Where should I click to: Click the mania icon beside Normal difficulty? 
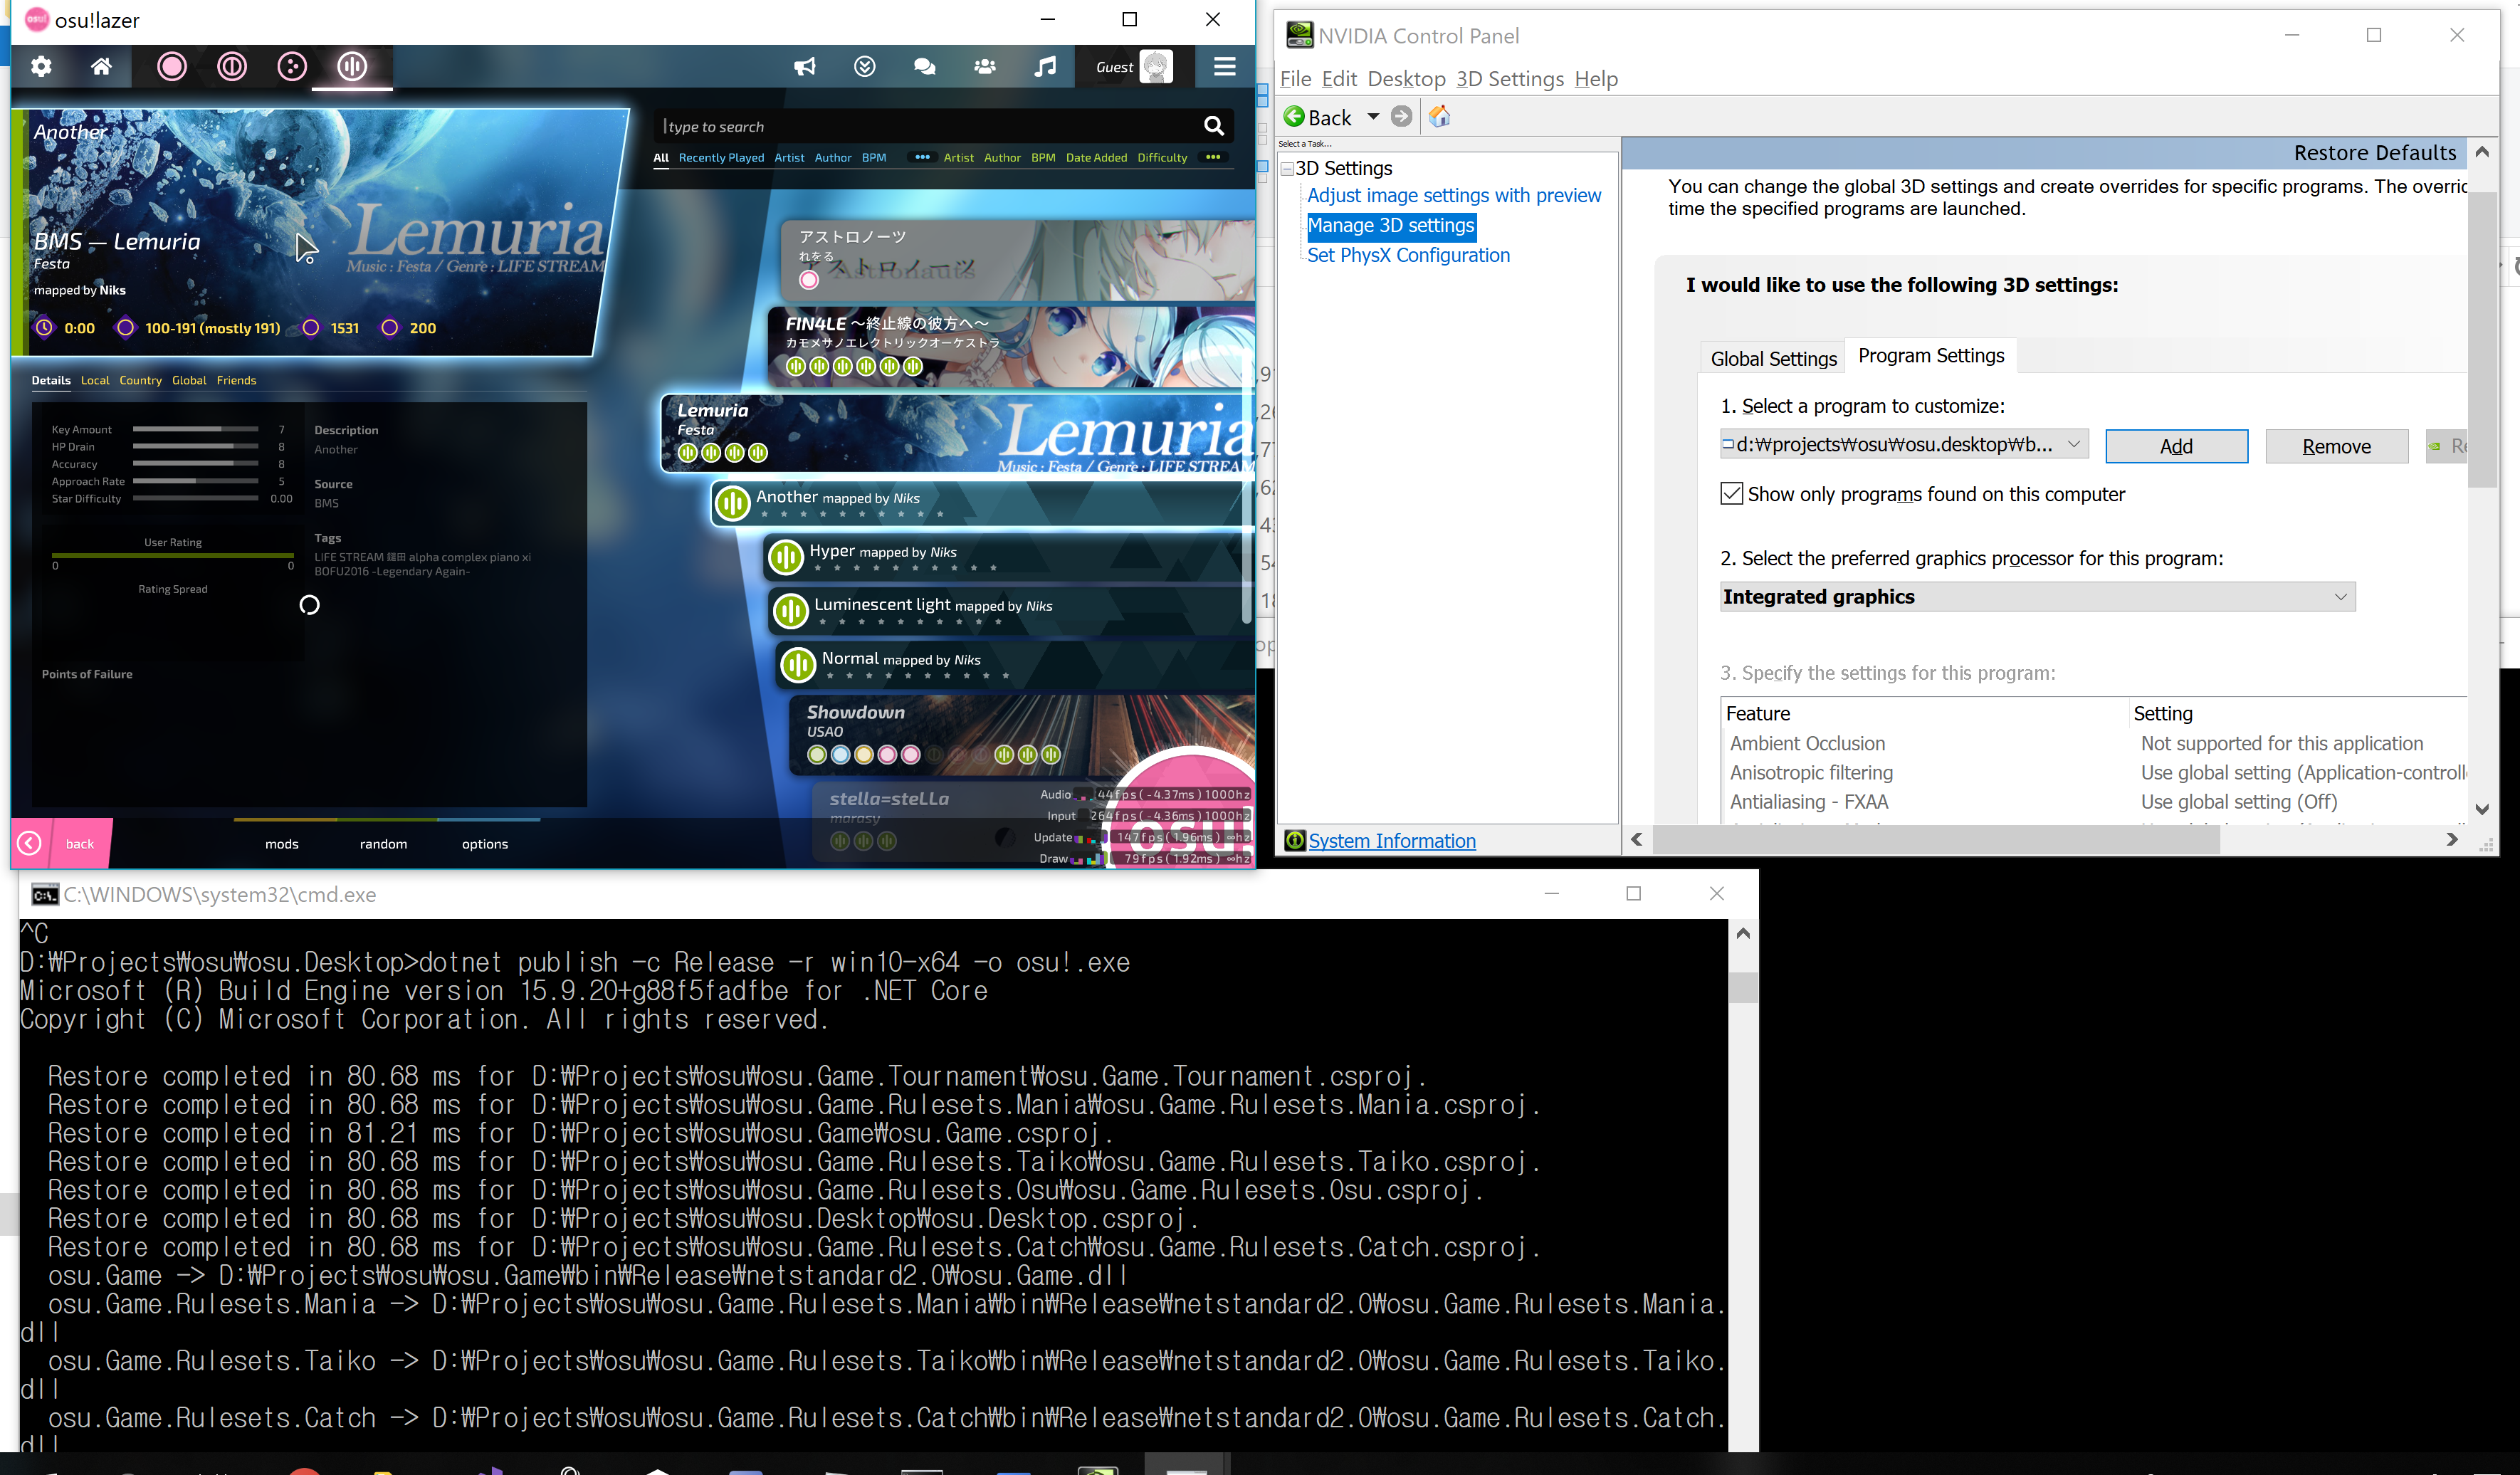tap(798, 665)
